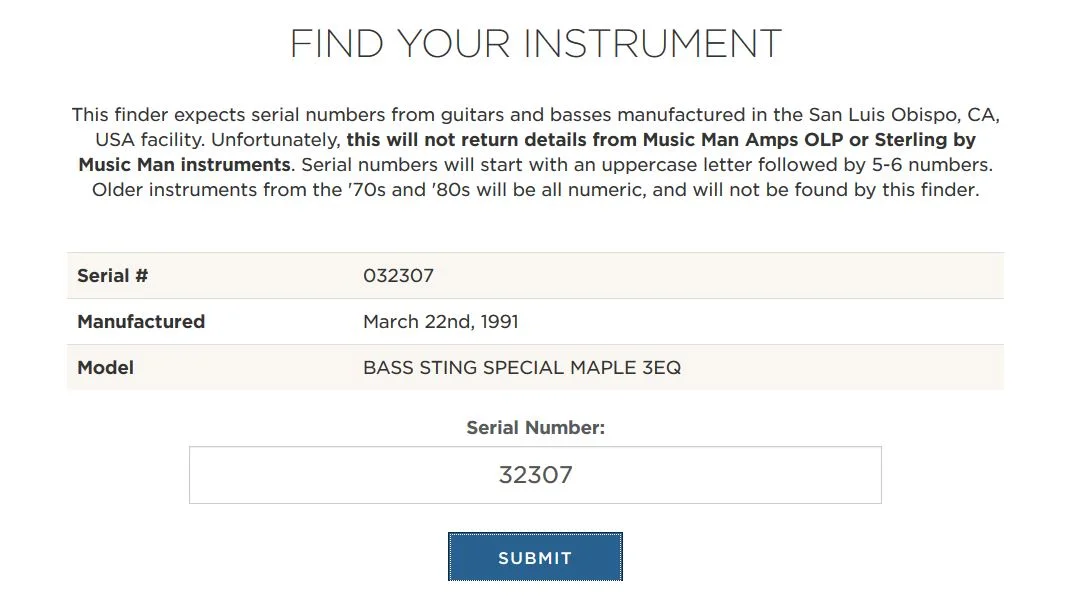The image size is (1065, 609).
Task: Select the 'Manufactured' row label
Action: (x=141, y=321)
